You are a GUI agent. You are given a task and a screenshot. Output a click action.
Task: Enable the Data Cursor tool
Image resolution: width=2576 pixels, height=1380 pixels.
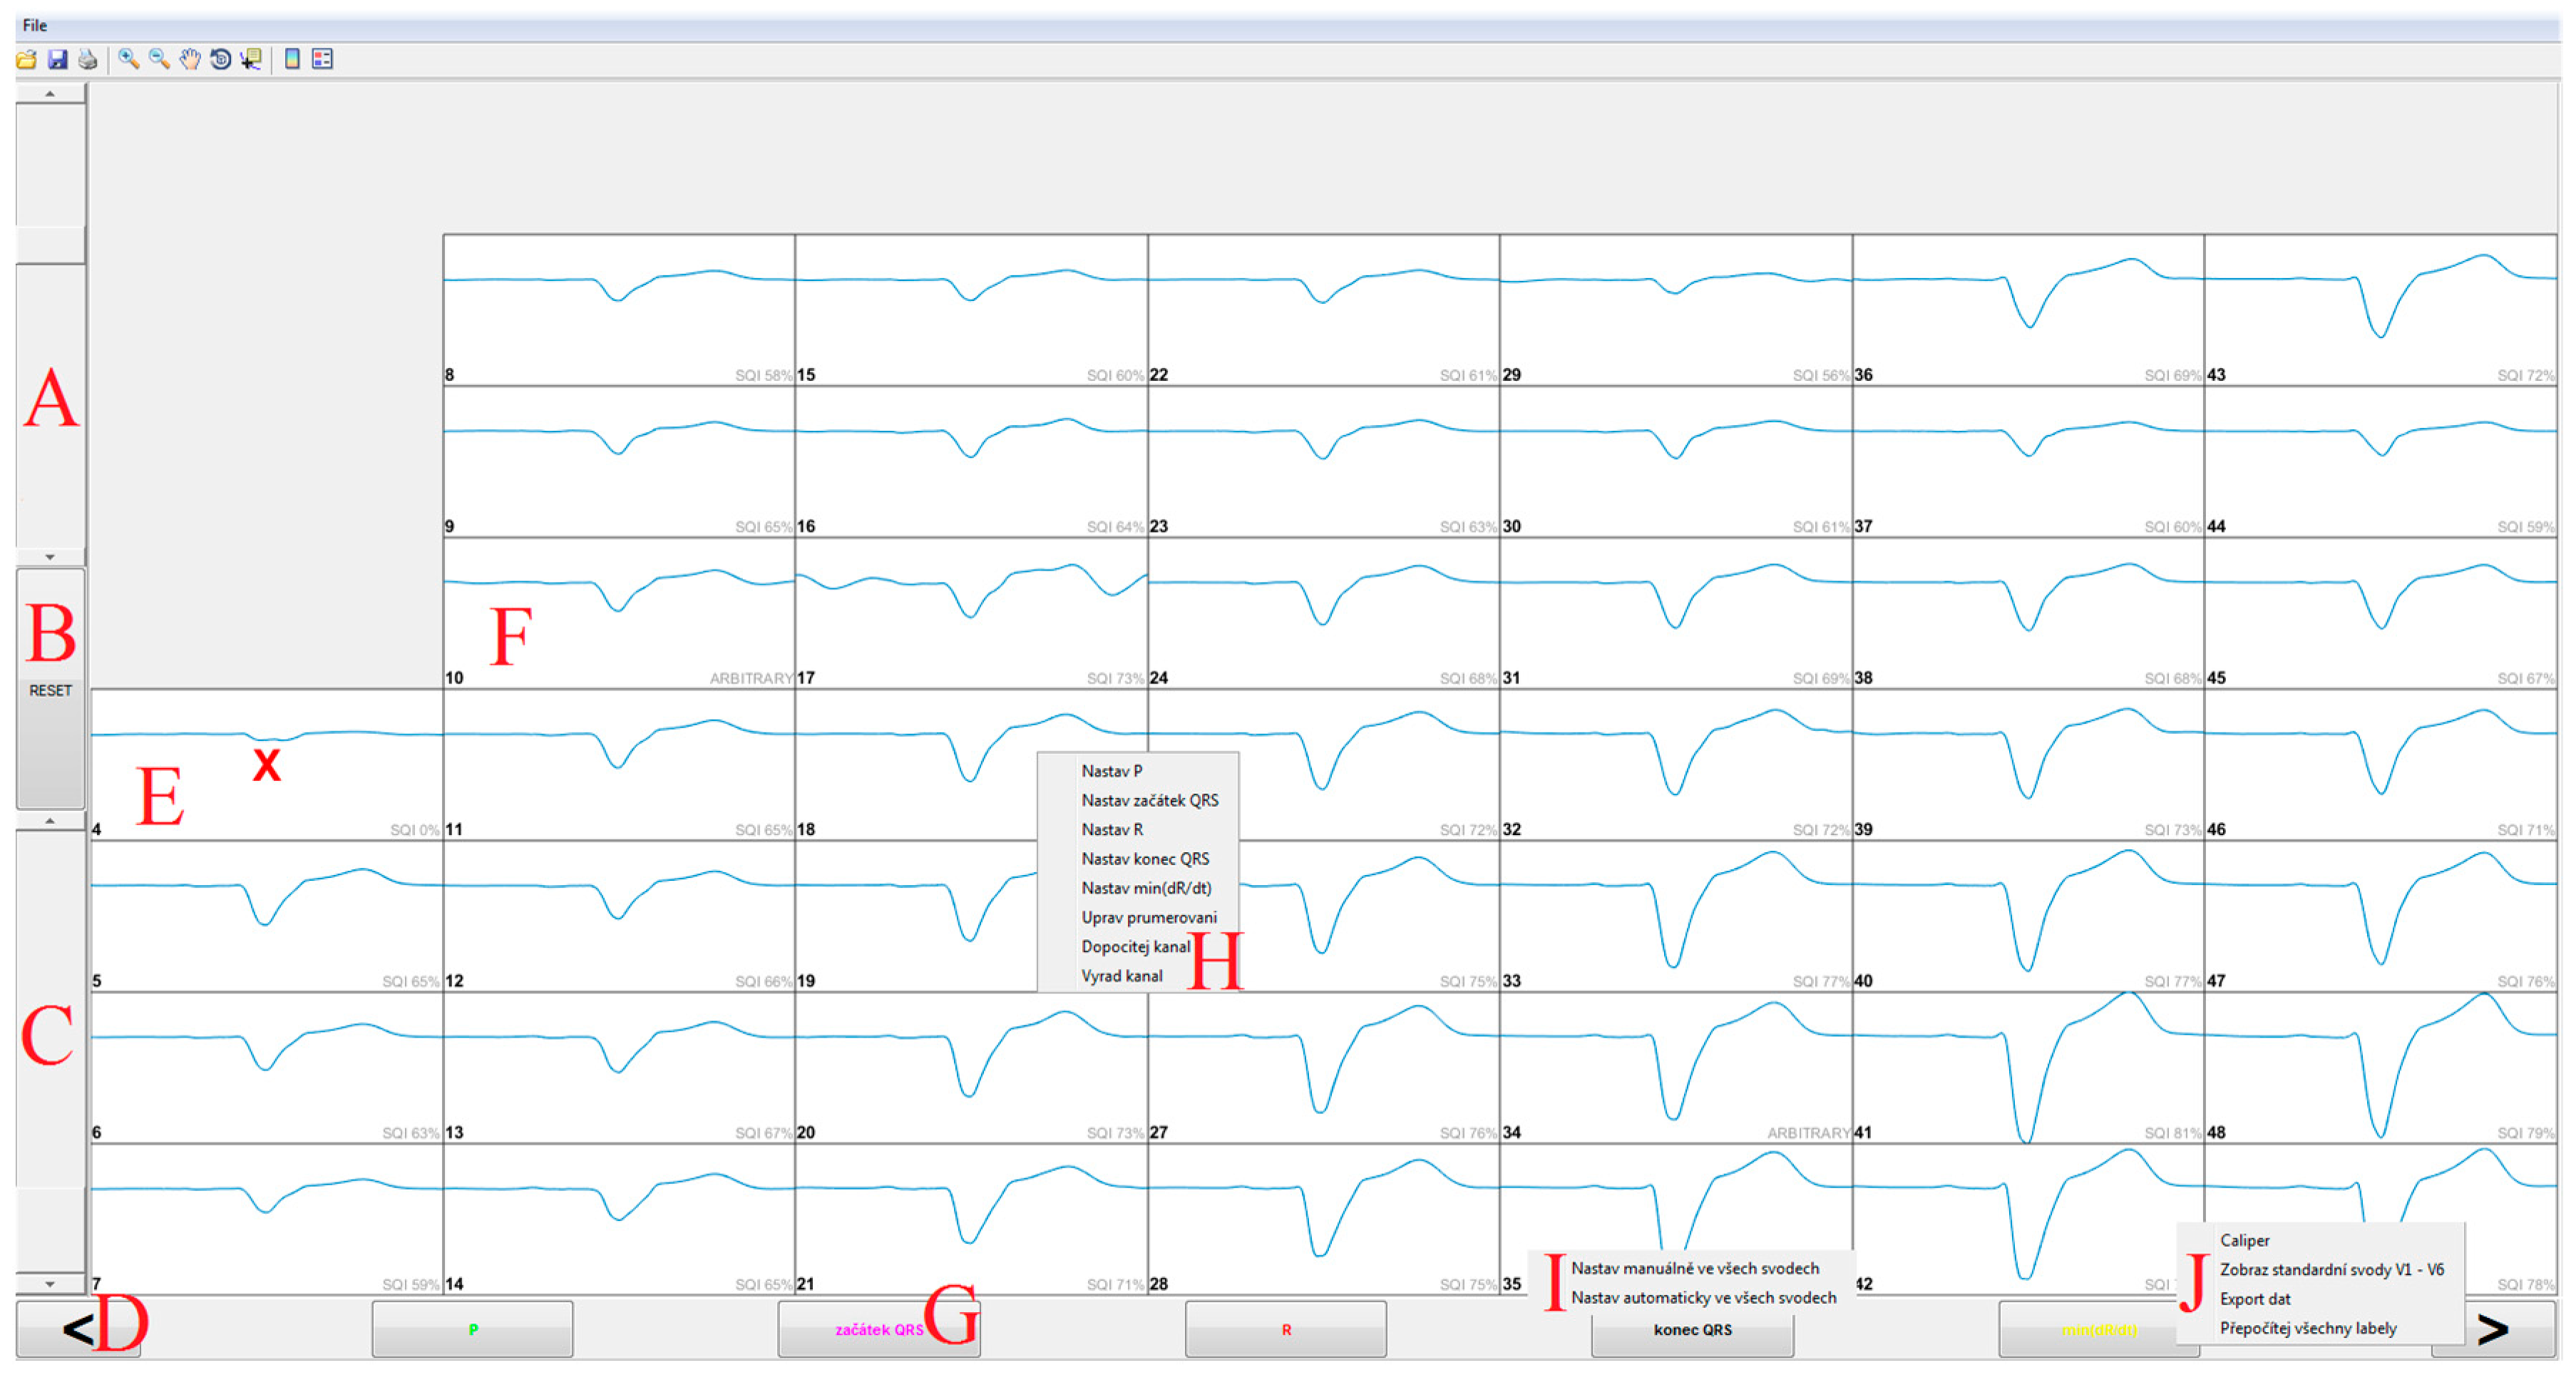pos(251,60)
